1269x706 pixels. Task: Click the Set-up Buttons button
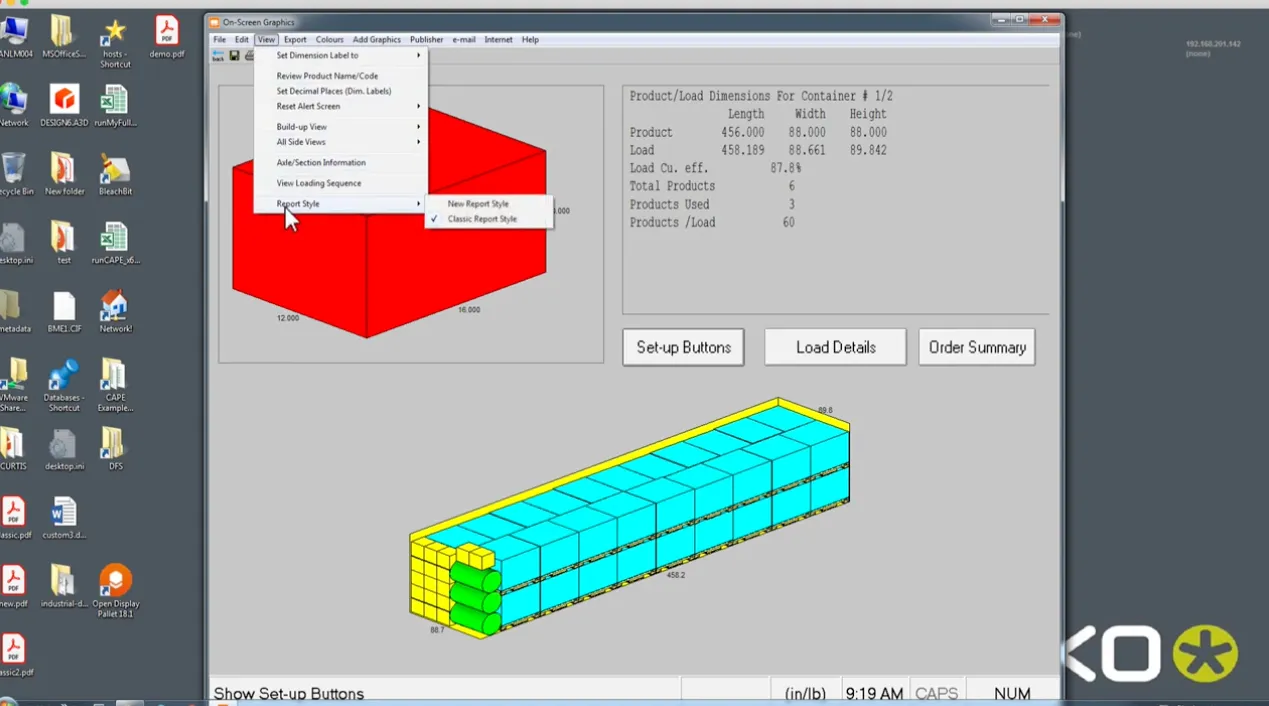[683, 347]
